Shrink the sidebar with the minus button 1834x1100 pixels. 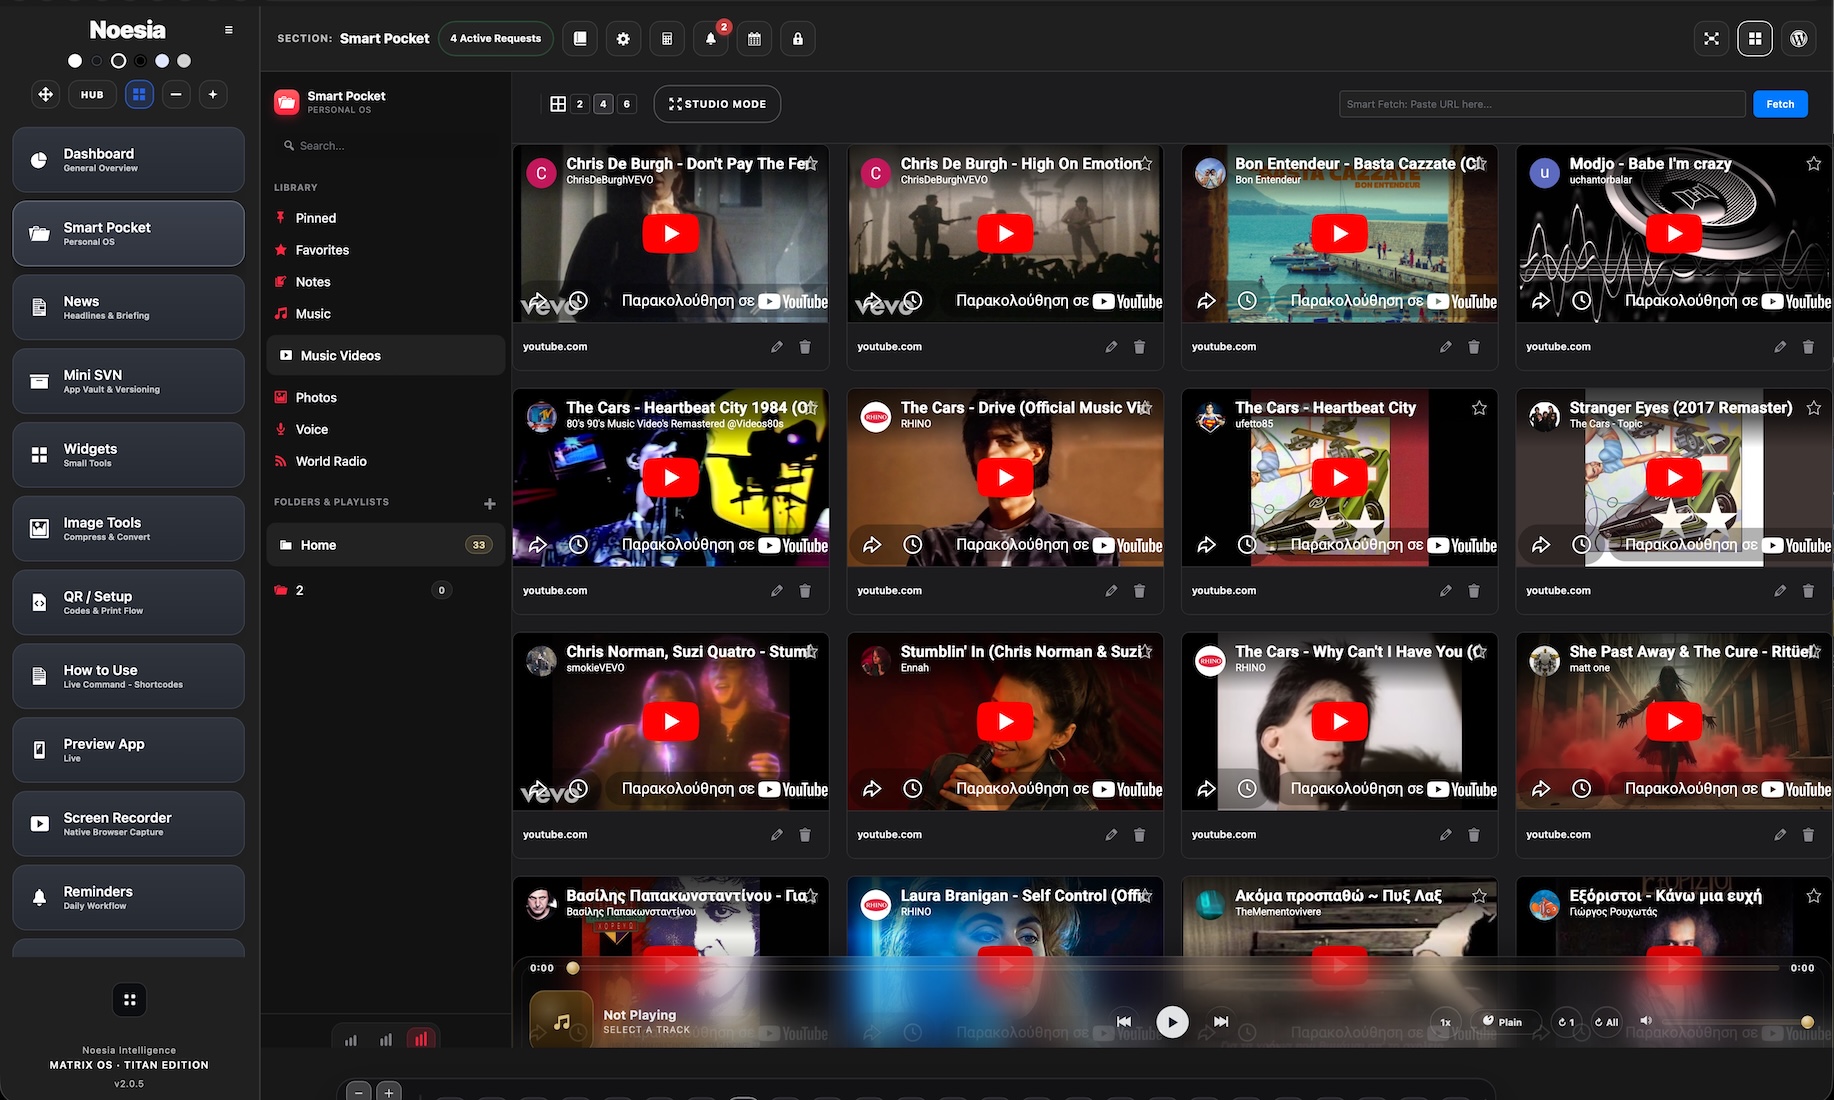pos(176,95)
